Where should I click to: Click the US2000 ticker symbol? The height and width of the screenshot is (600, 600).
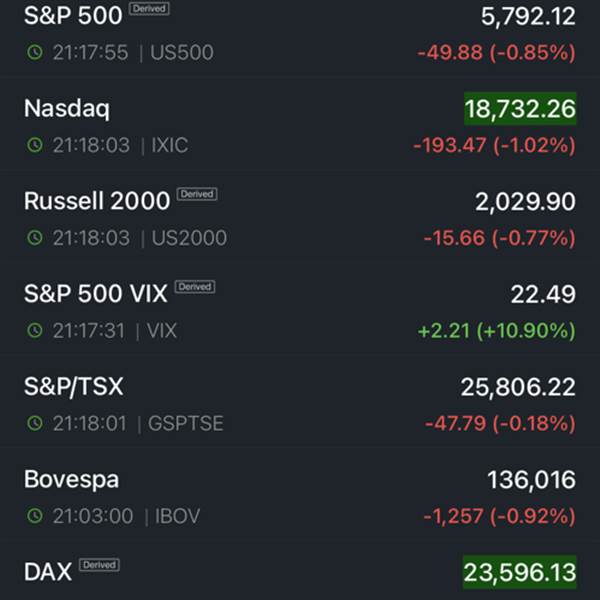coord(189,238)
